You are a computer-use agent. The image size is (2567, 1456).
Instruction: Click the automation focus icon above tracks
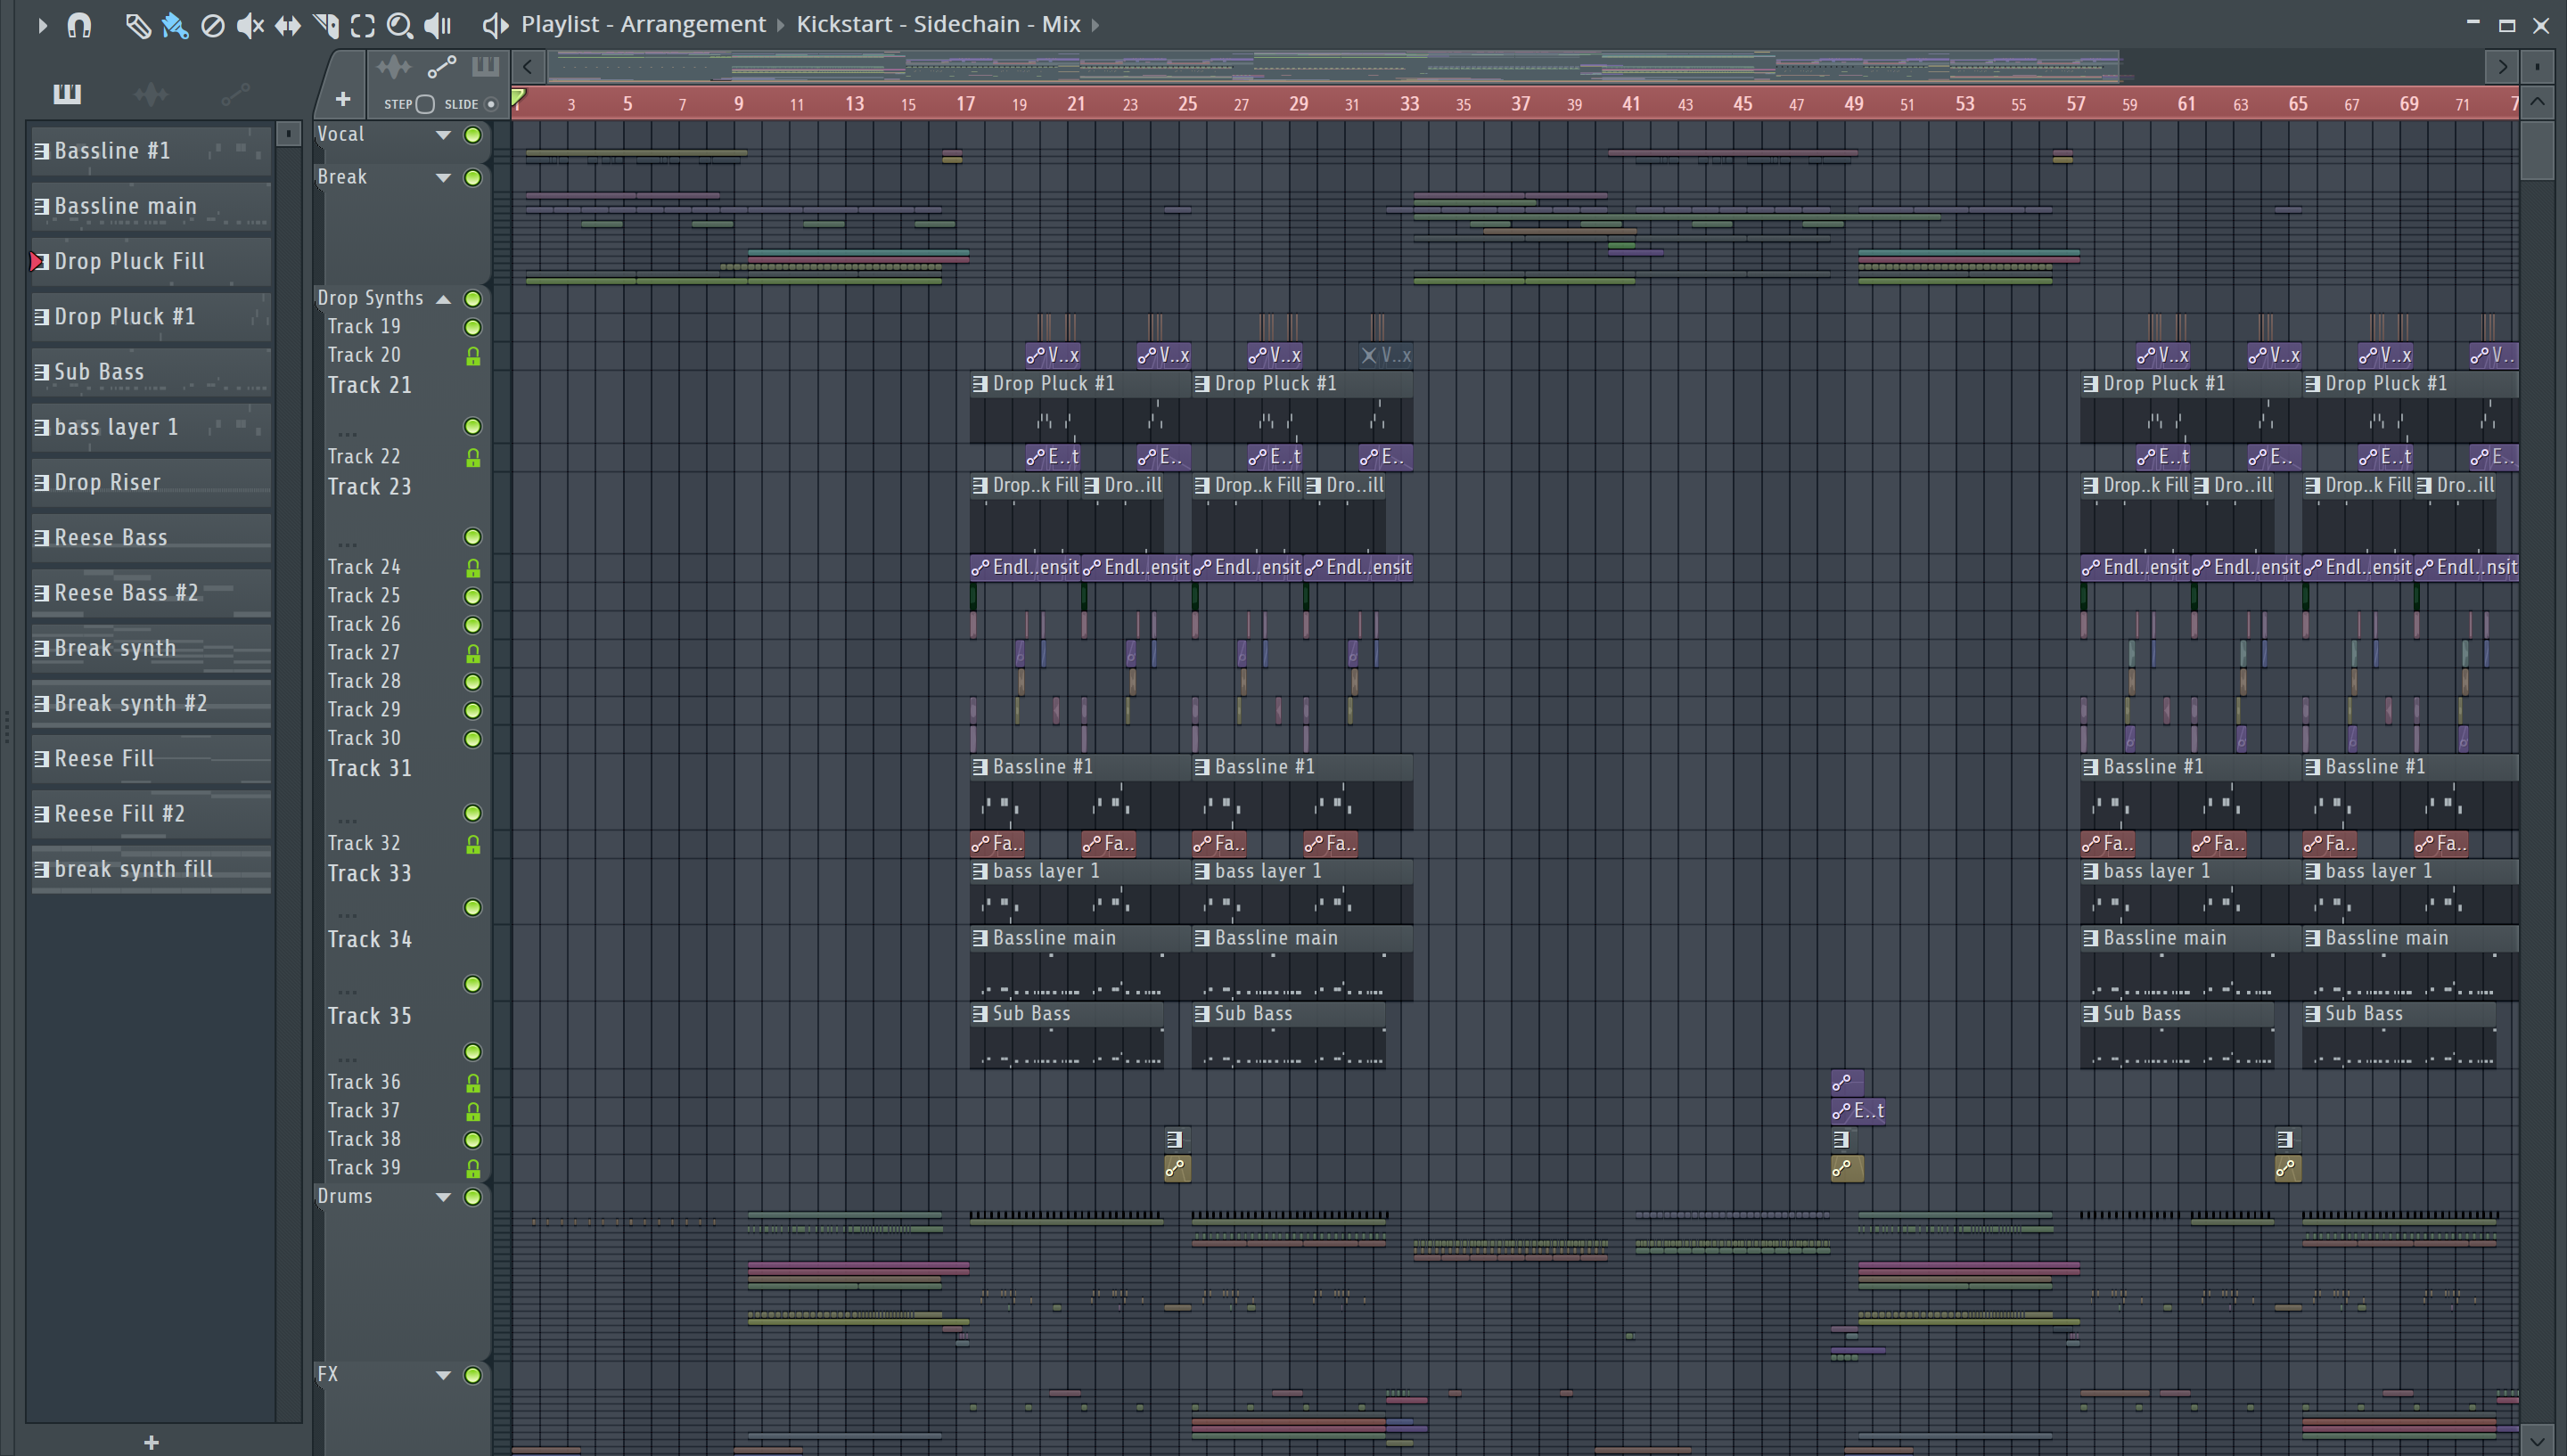(442, 67)
